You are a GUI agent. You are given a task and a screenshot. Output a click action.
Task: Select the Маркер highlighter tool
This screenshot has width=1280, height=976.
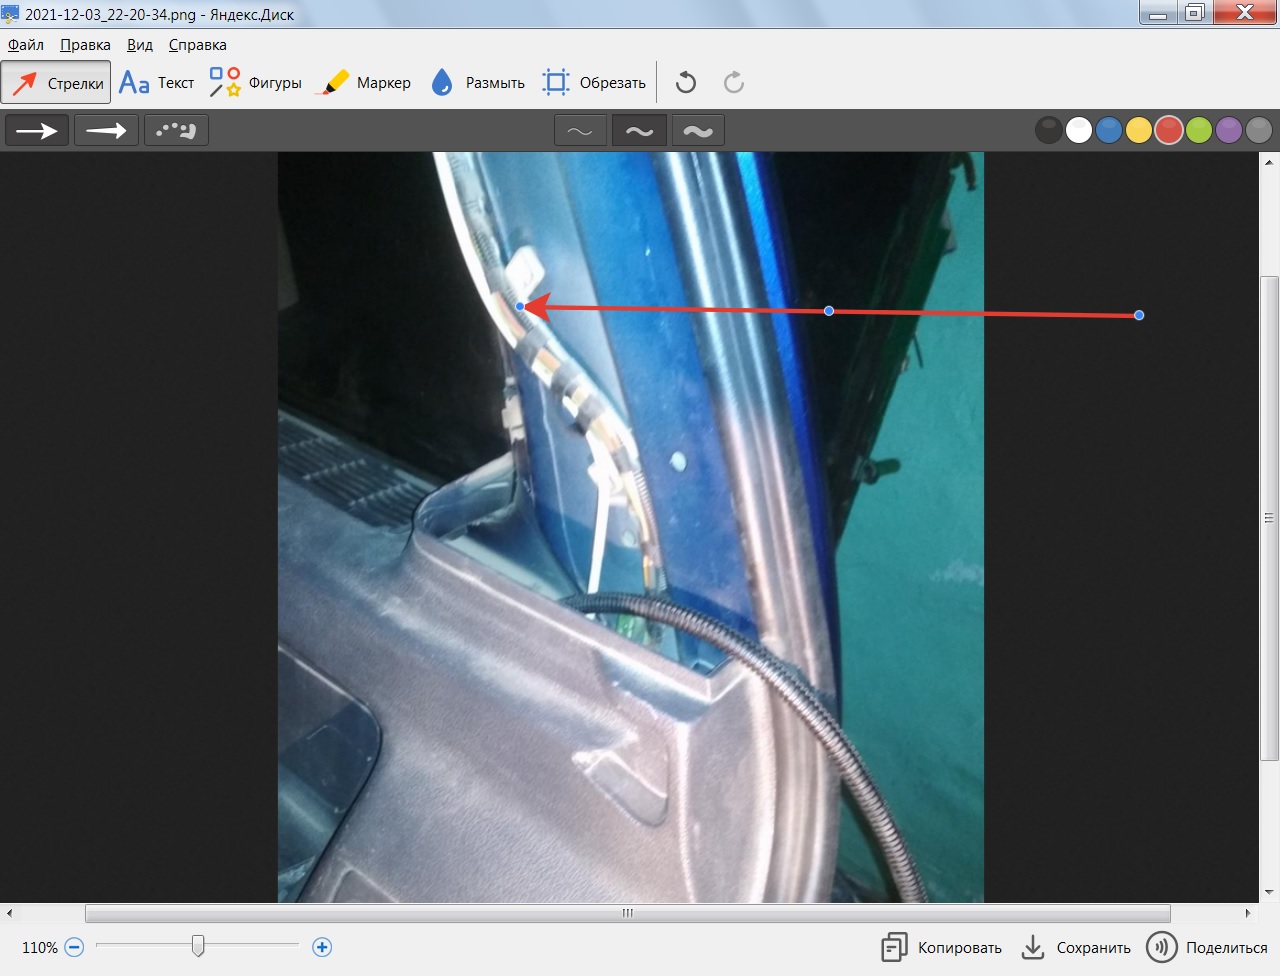[x=362, y=83]
